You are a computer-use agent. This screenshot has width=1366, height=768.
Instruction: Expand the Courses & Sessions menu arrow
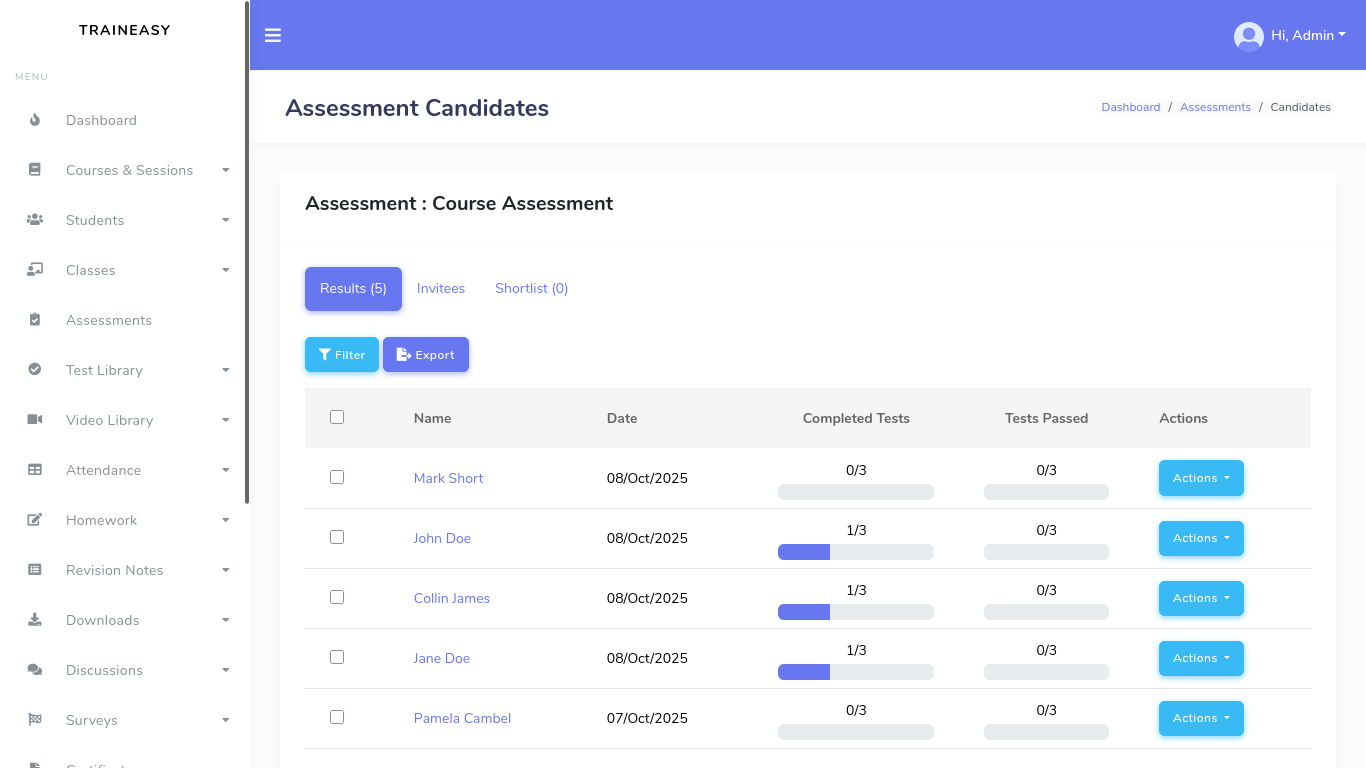coord(226,170)
